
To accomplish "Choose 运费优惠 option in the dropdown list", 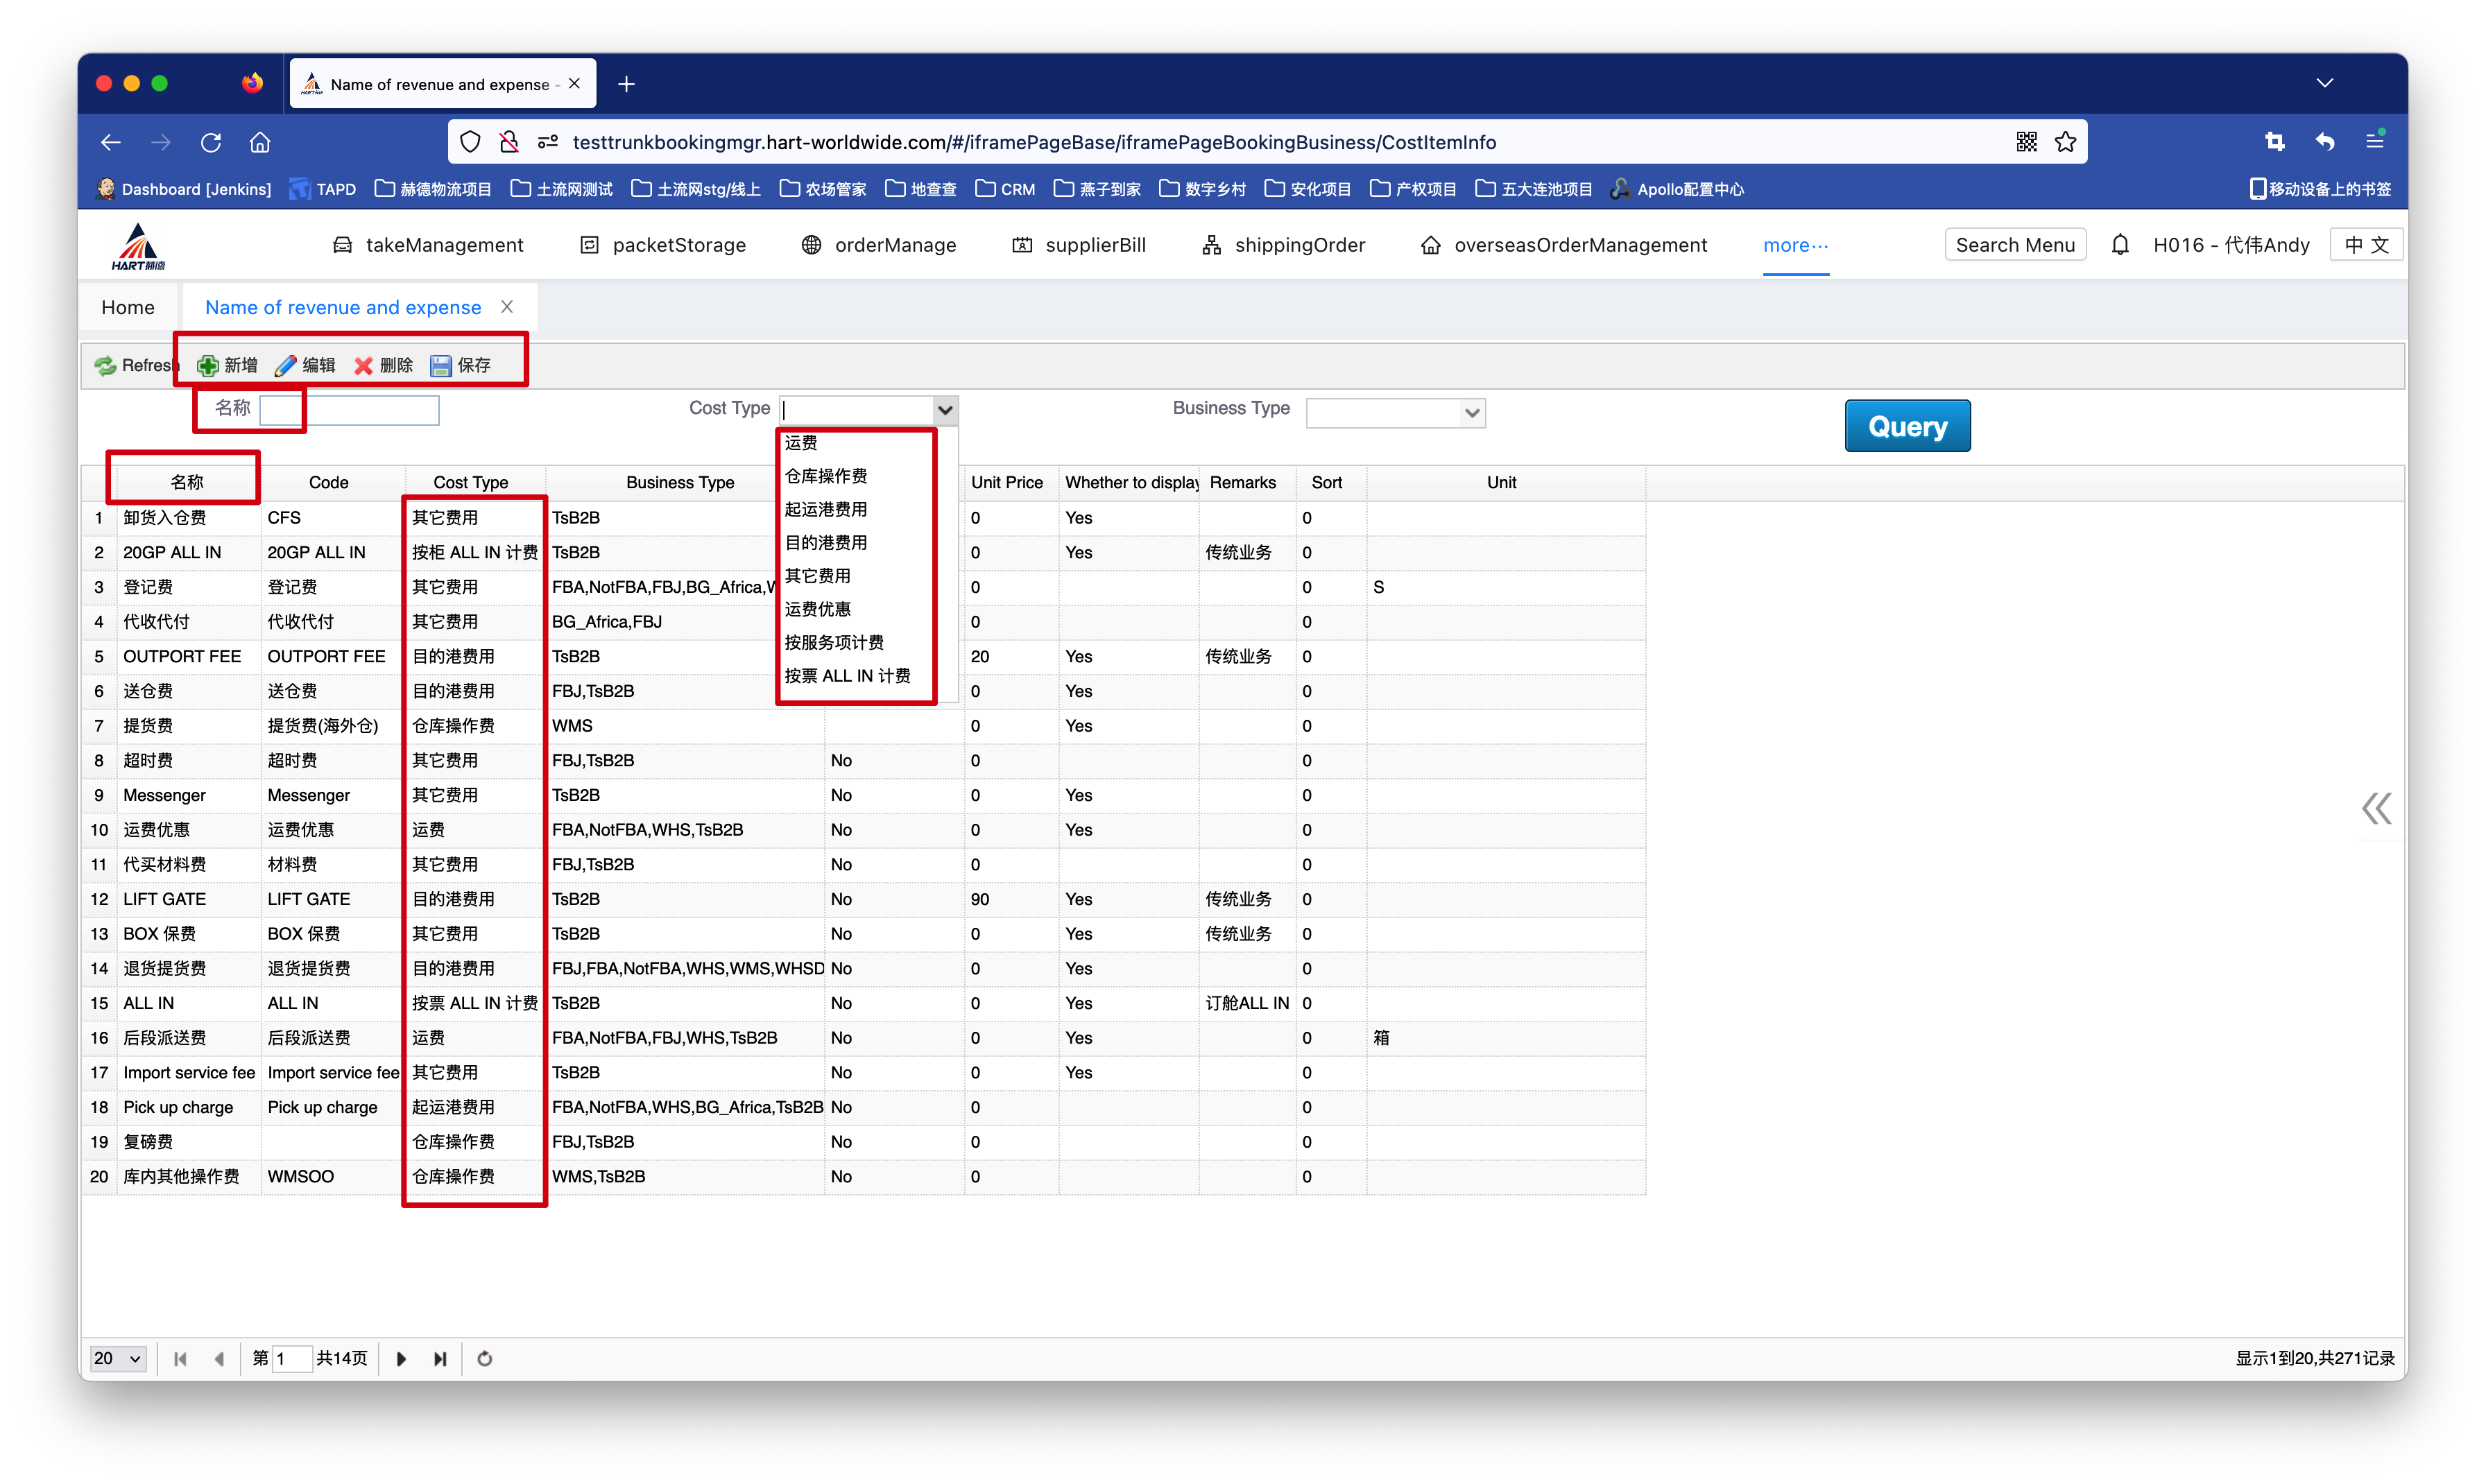I will [x=818, y=609].
